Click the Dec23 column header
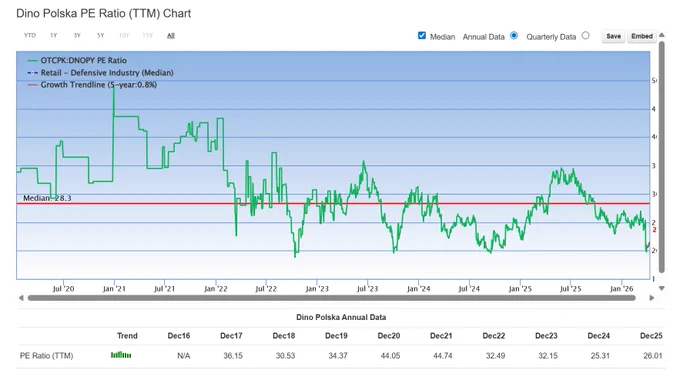This screenshot has height=380, width=680. click(546, 336)
